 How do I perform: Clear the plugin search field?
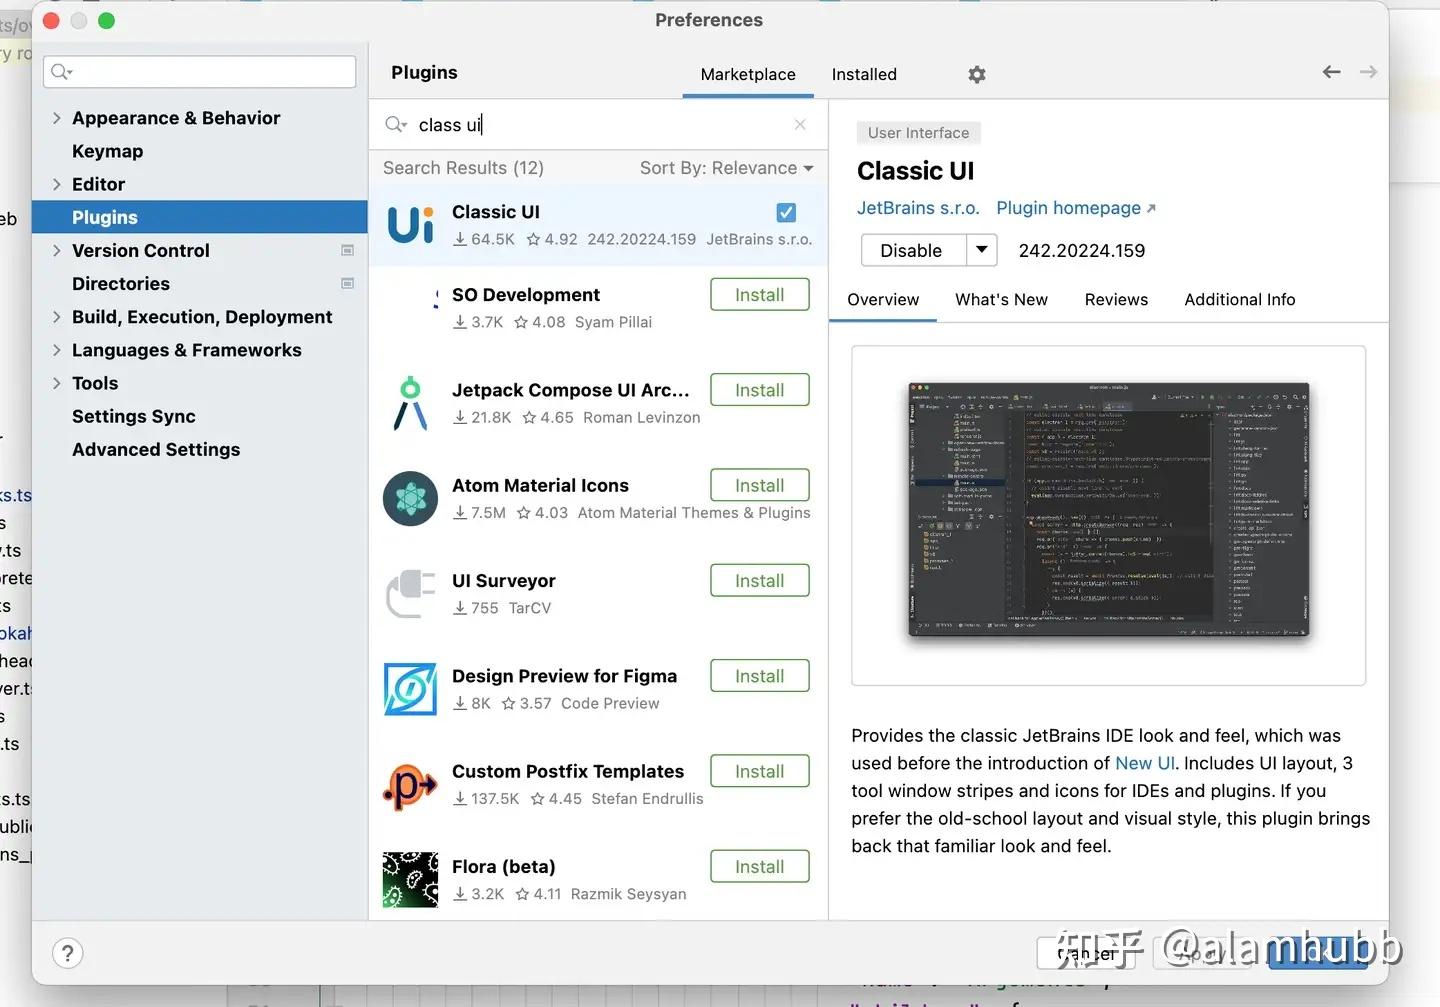pos(799,124)
